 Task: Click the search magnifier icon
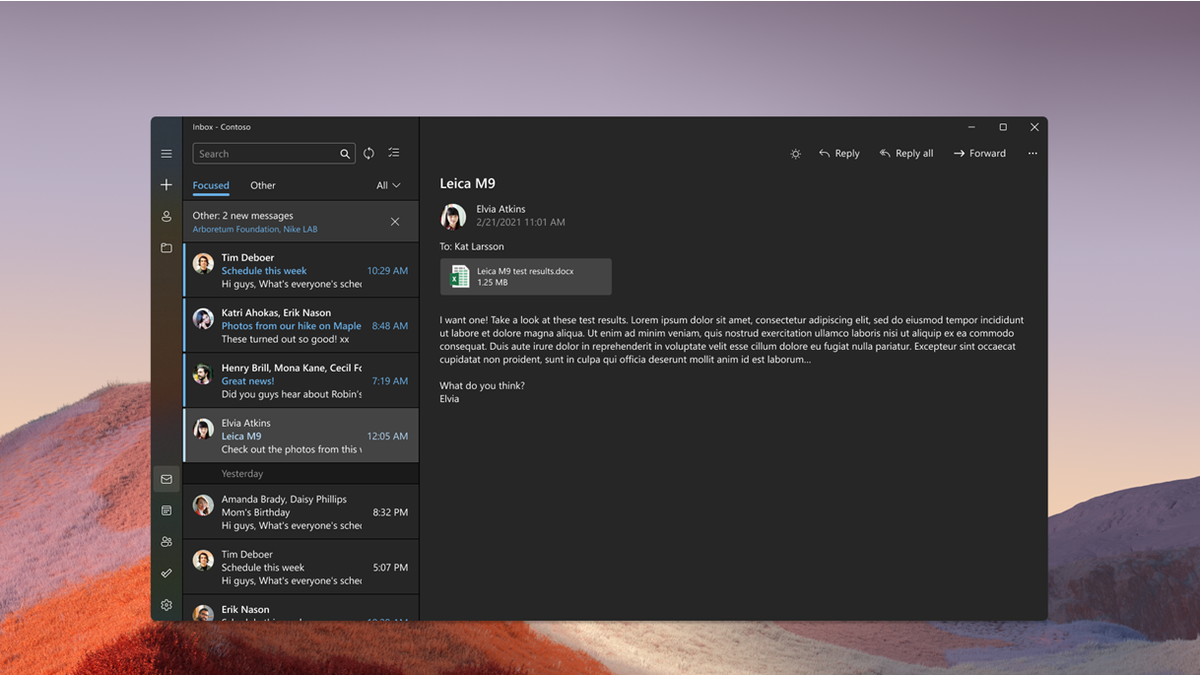click(x=345, y=153)
